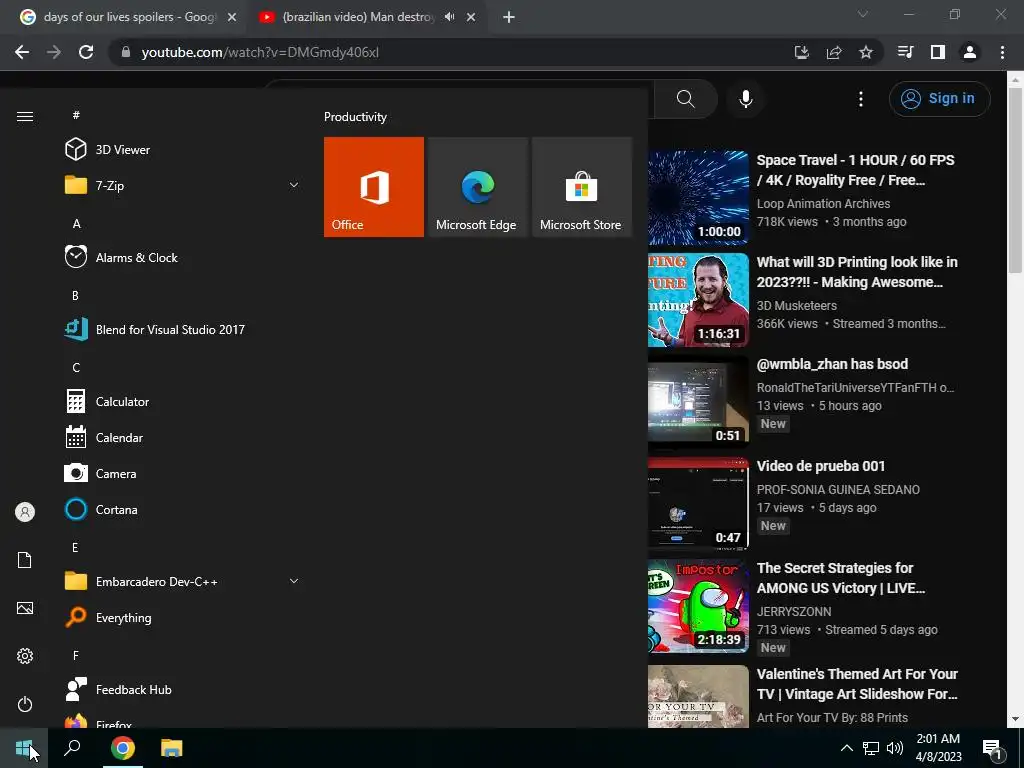The height and width of the screenshot is (768, 1024).
Task: Open File Explorer from the taskbar
Action: pyautogui.click(x=172, y=748)
